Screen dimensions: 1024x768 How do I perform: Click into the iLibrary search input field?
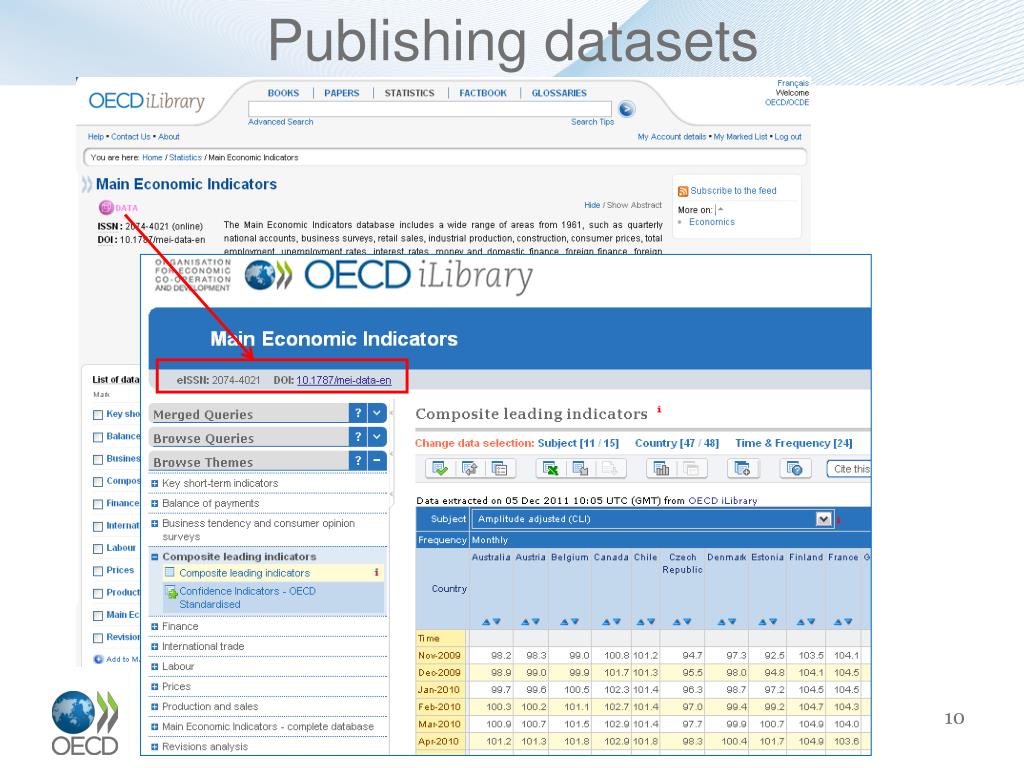(430, 109)
